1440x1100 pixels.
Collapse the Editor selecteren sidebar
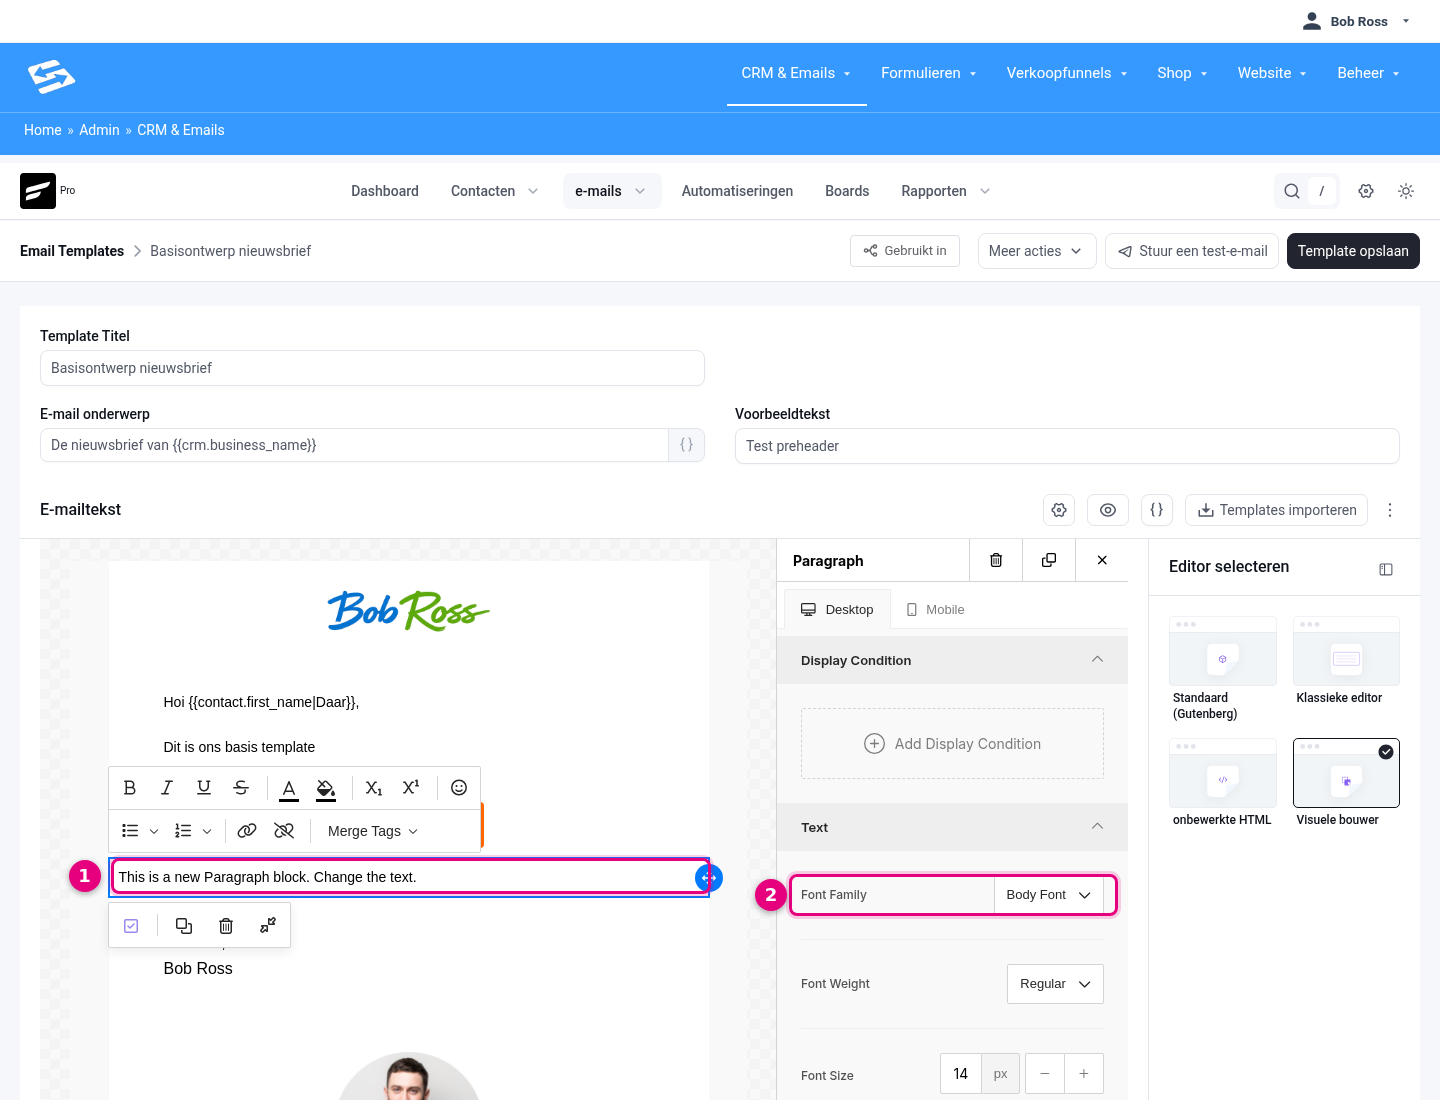1386,569
